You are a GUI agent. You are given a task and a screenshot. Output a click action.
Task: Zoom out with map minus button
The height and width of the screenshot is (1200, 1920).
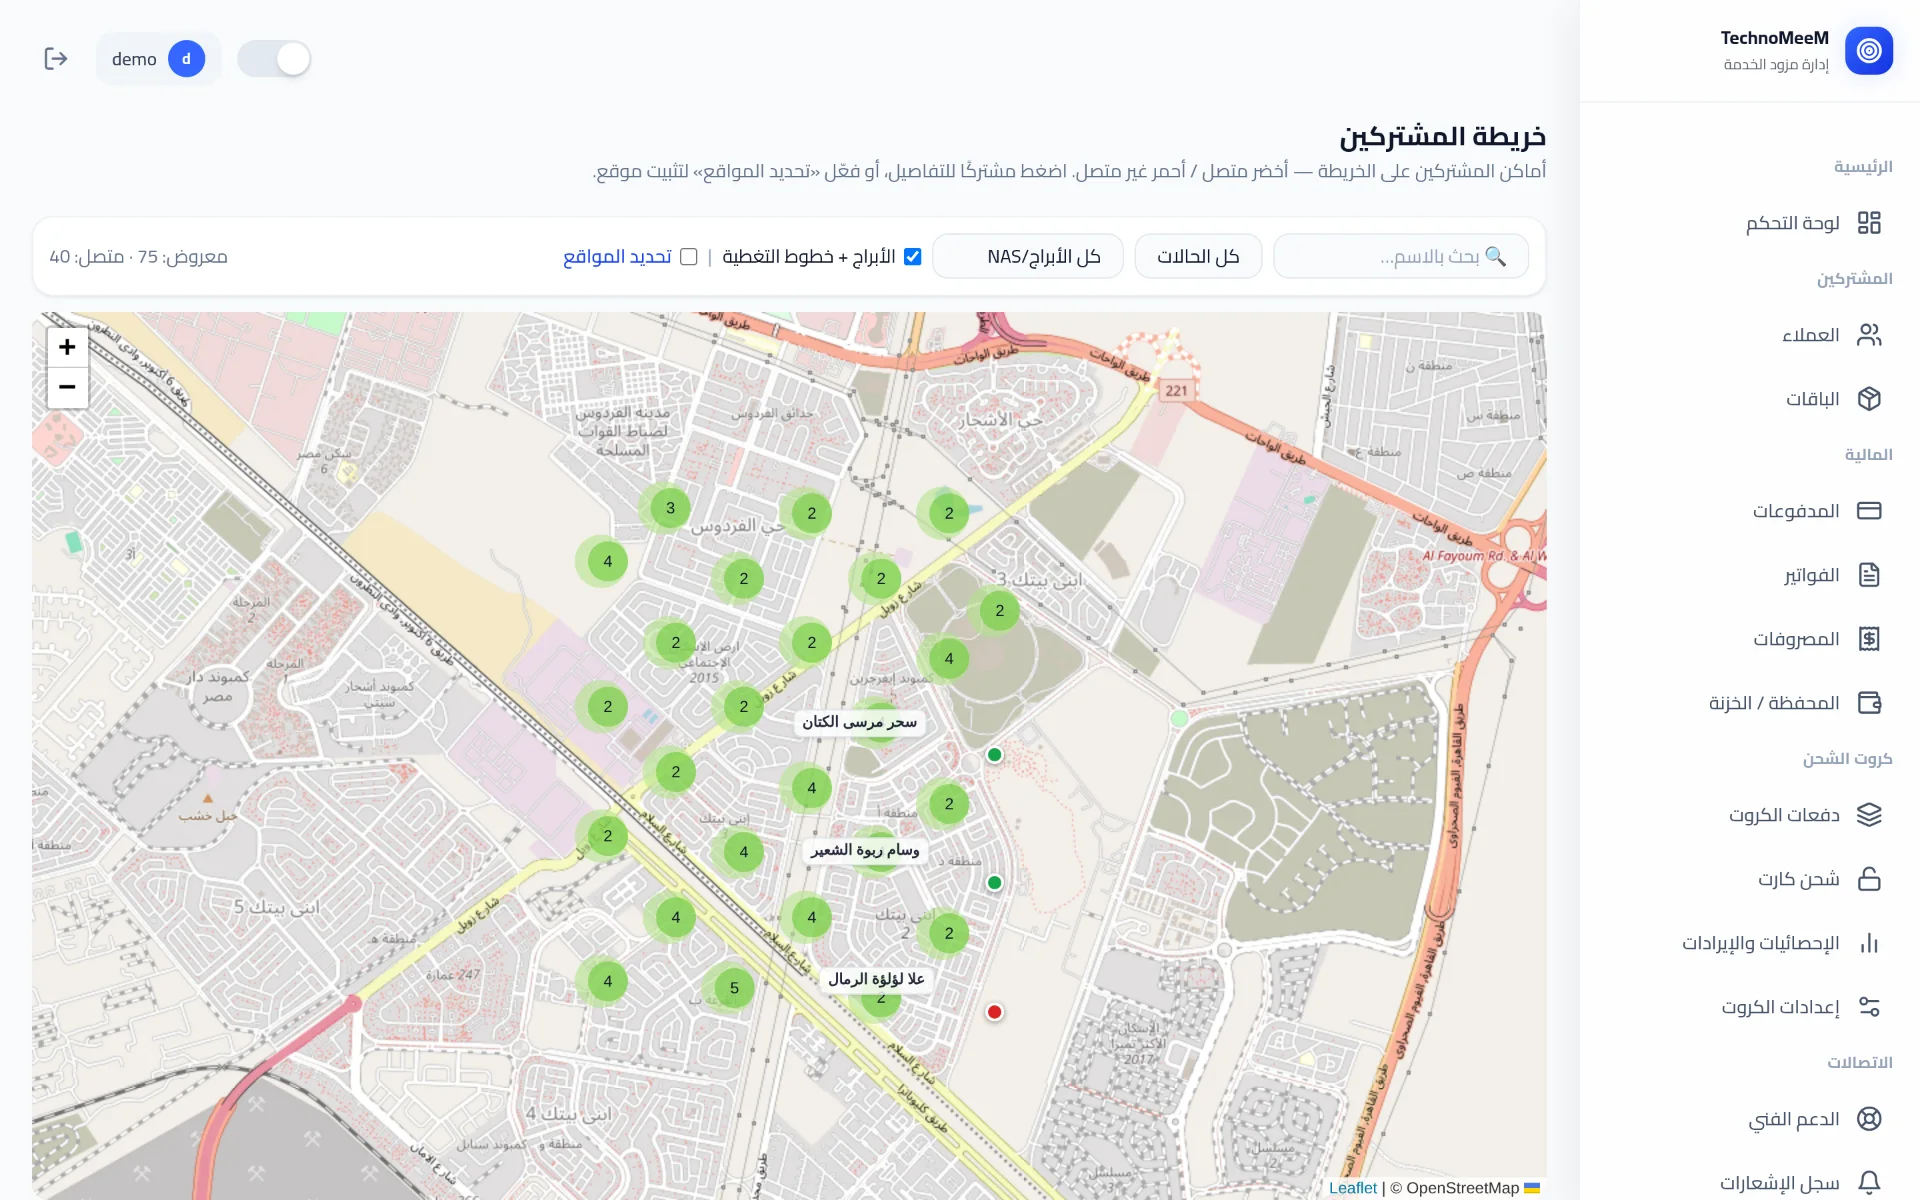67,387
